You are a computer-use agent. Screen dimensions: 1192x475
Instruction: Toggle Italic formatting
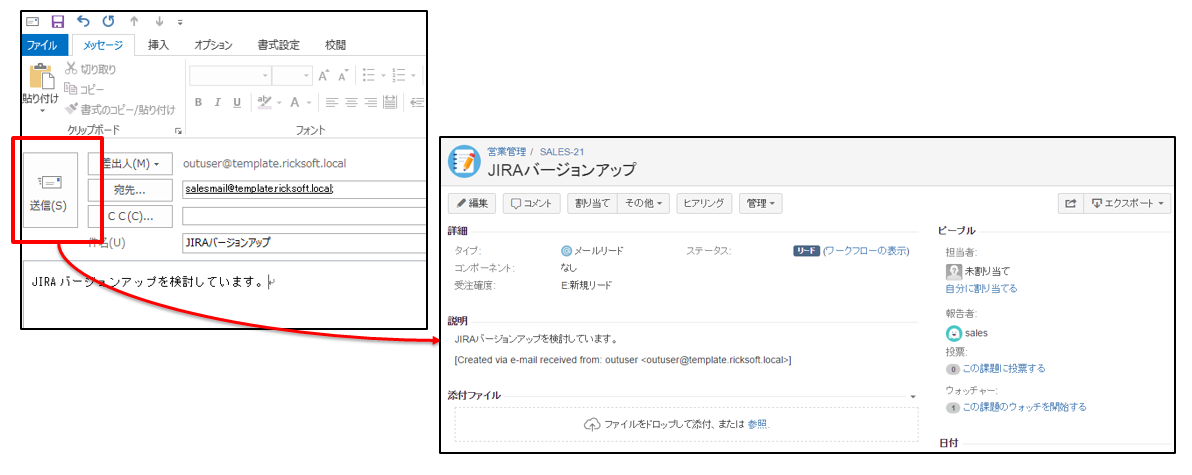[x=217, y=103]
